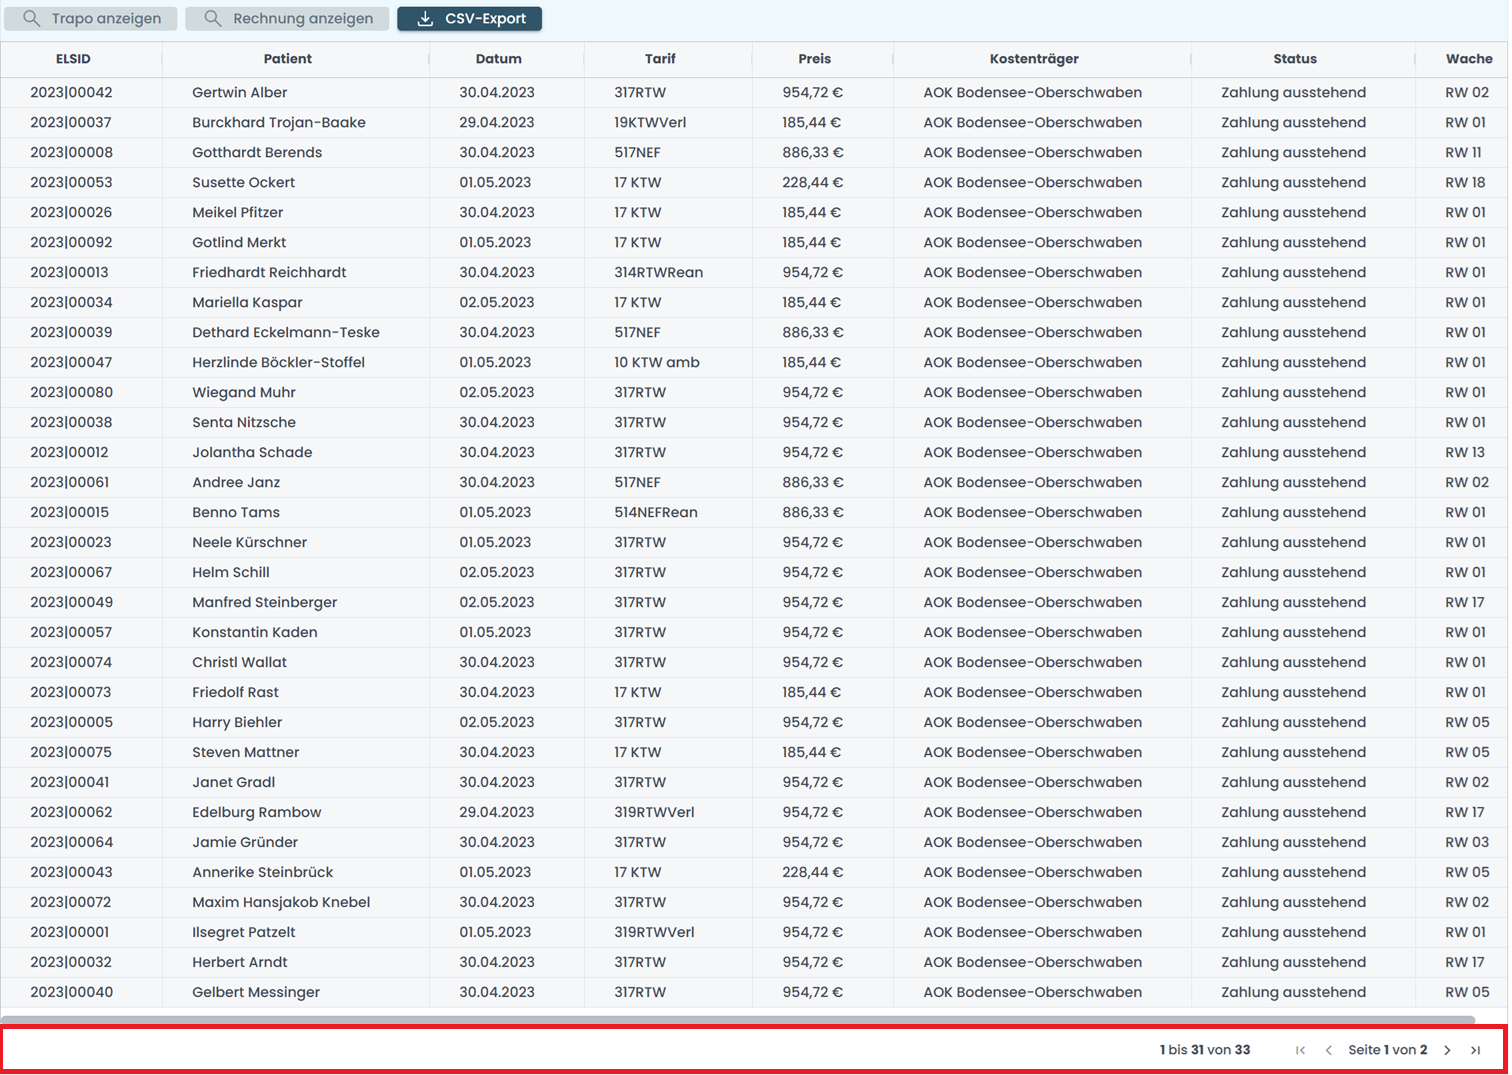
Task: Jump to the first page arrow
Action: [1300, 1050]
